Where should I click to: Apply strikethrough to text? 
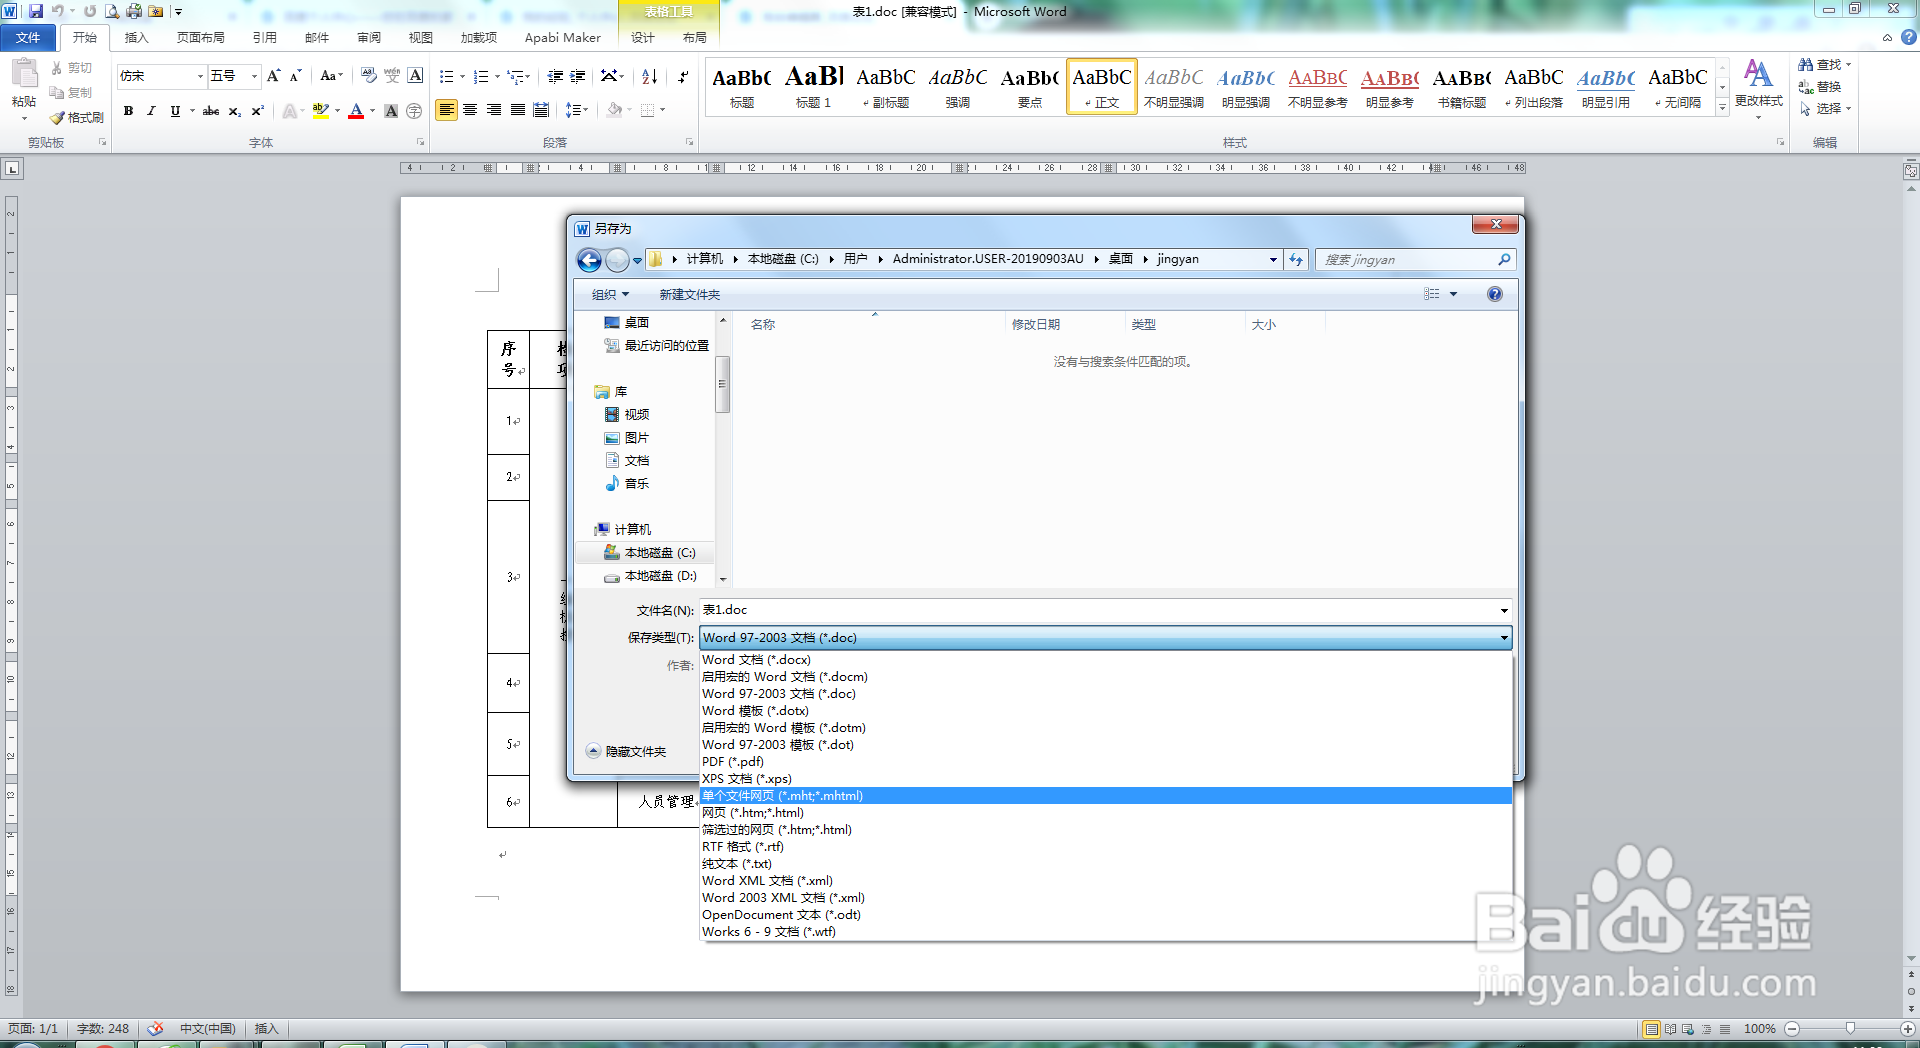(210, 111)
